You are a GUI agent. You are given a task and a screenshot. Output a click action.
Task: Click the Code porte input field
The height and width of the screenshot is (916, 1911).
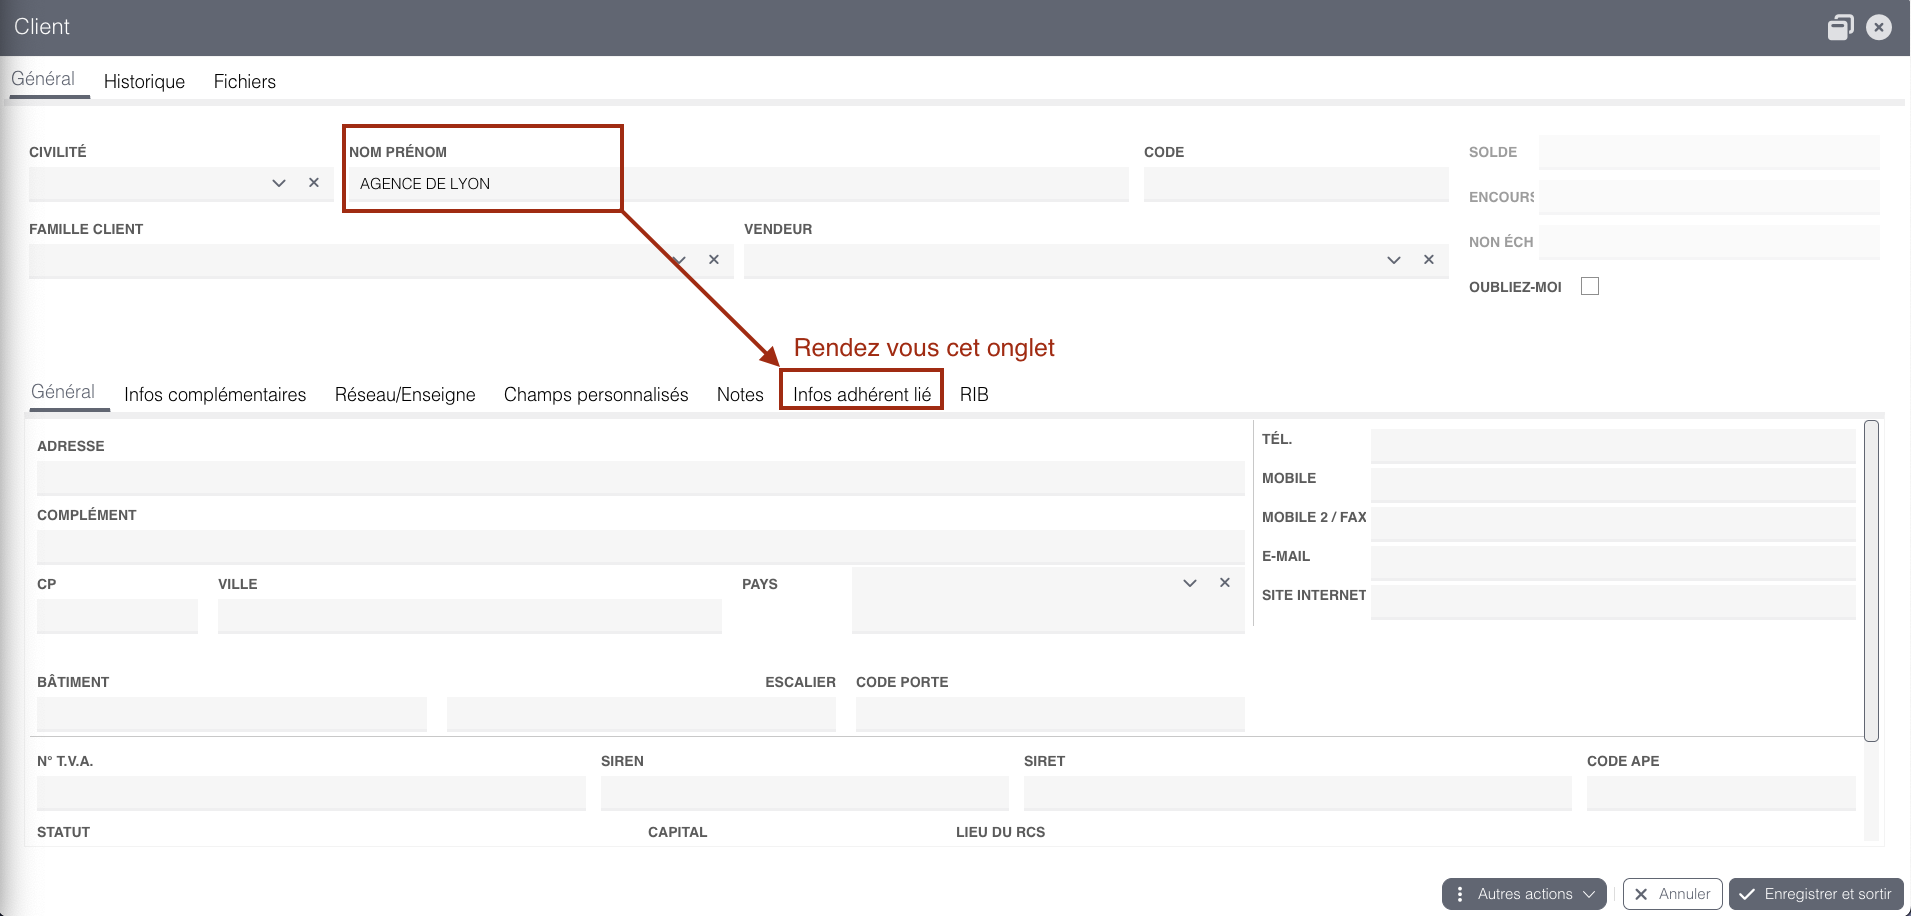(x=1050, y=714)
